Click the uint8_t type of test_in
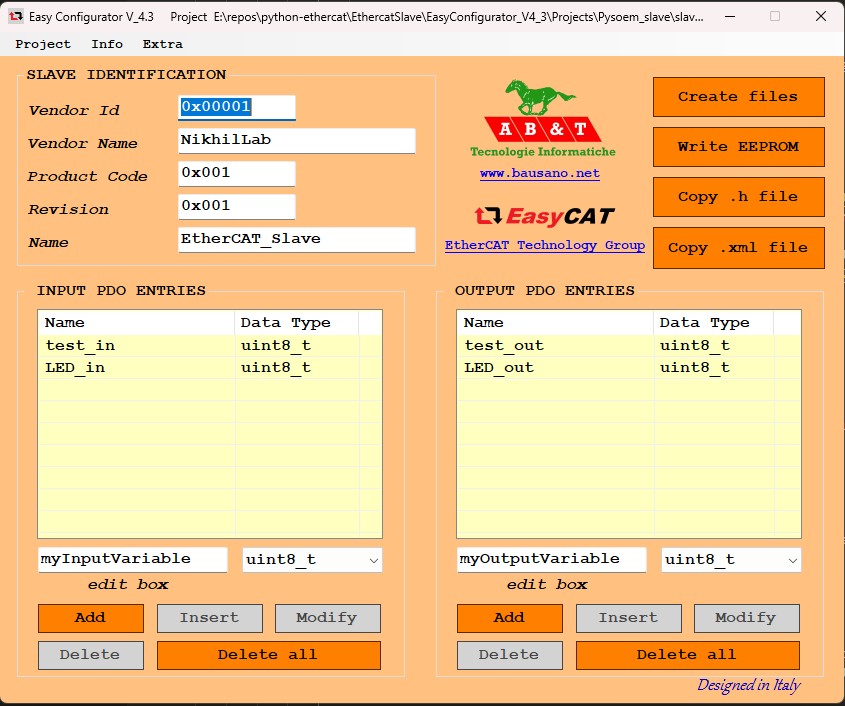 click(275, 345)
